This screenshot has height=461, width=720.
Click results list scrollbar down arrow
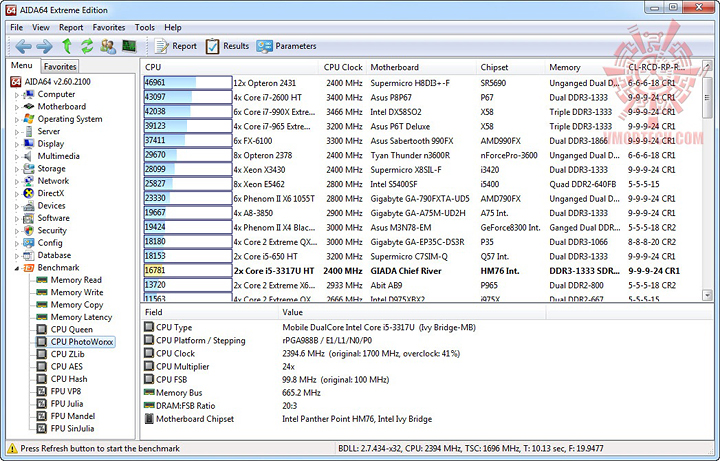point(707,295)
